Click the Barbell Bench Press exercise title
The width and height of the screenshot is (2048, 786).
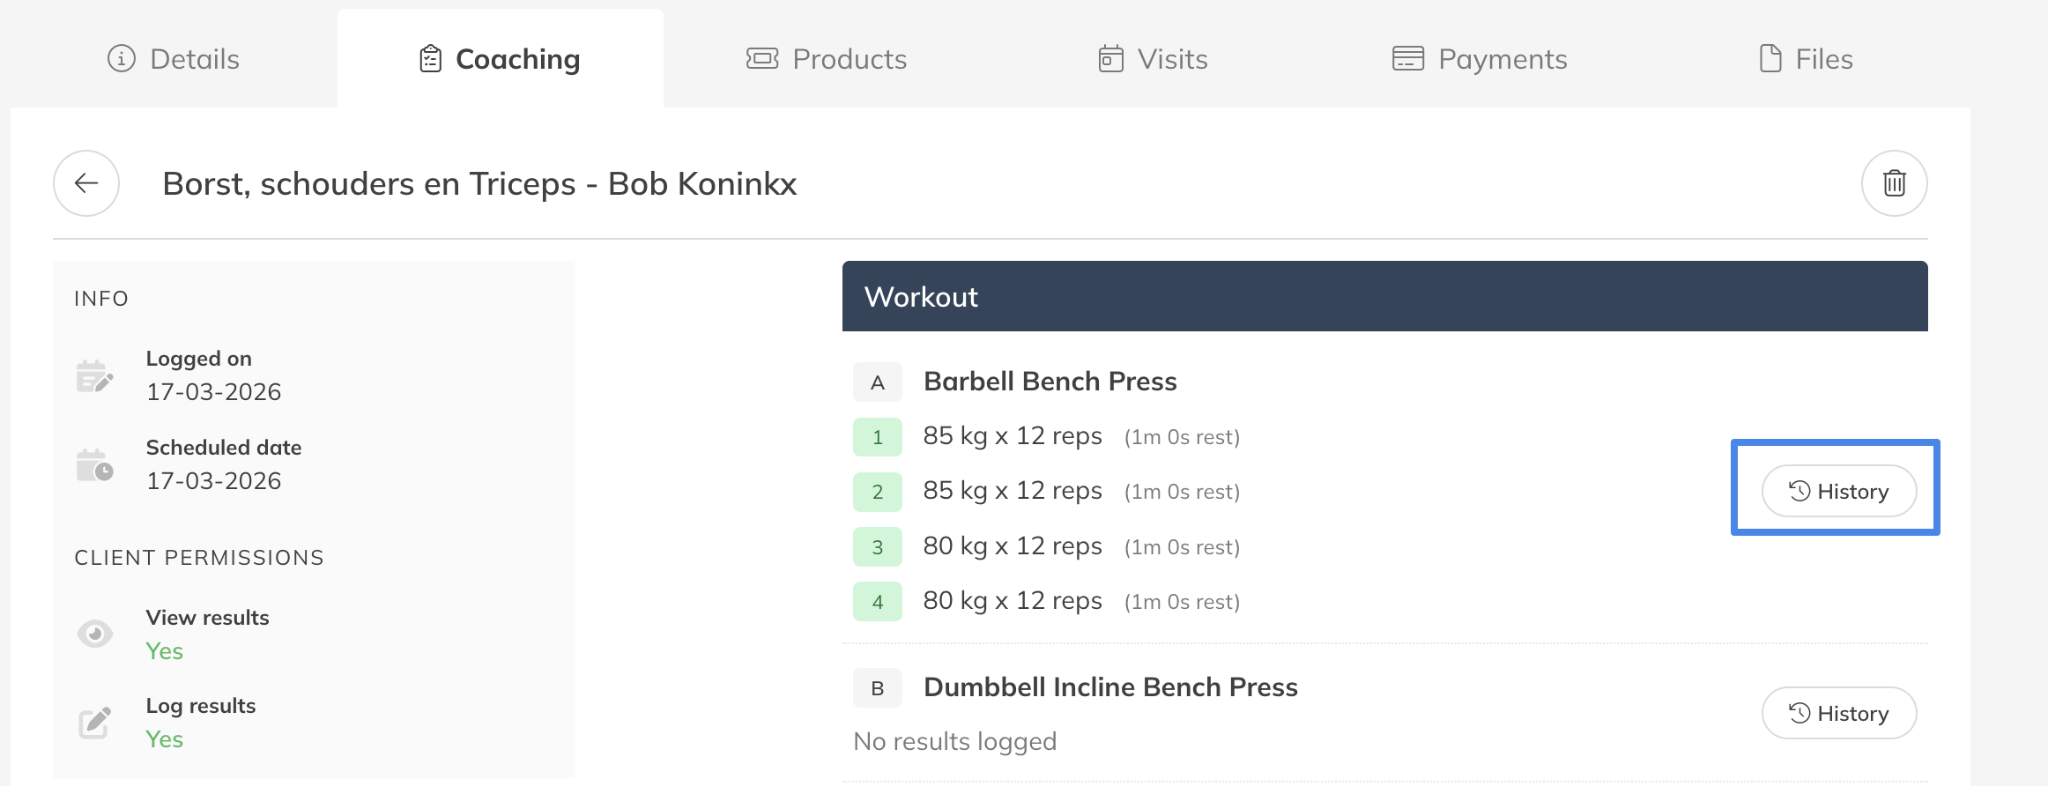point(1049,381)
